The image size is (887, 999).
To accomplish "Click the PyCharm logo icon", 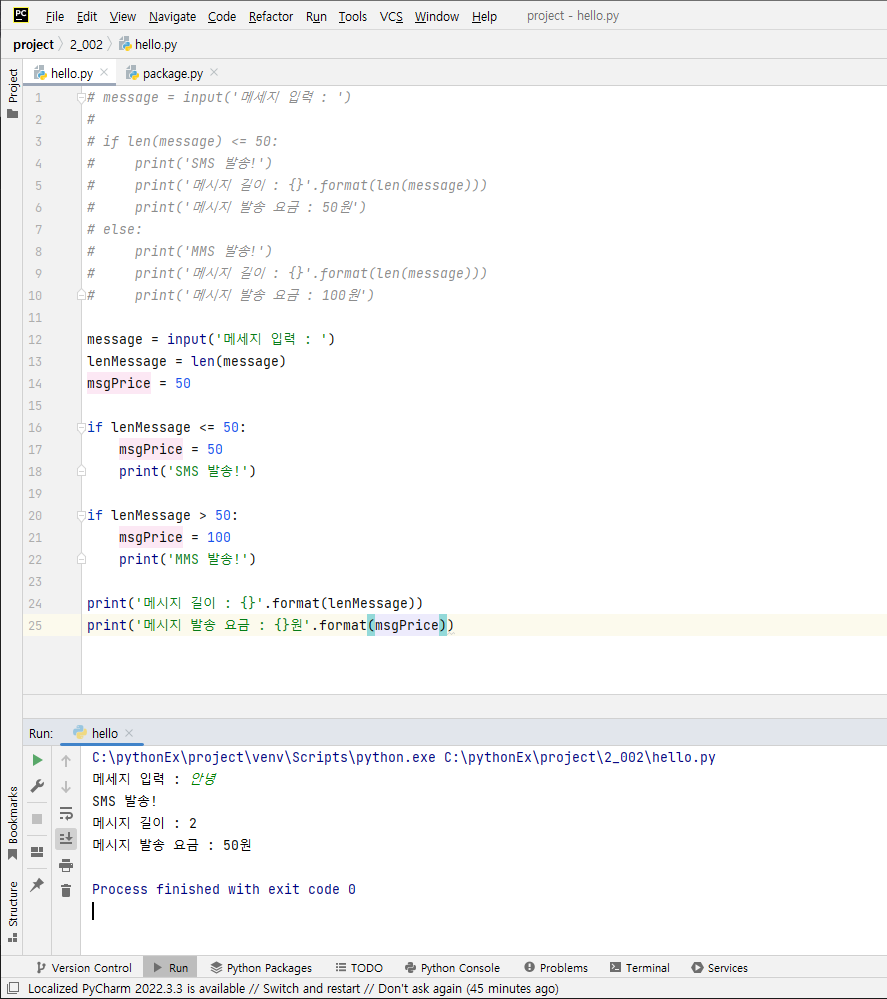I will point(21,15).
